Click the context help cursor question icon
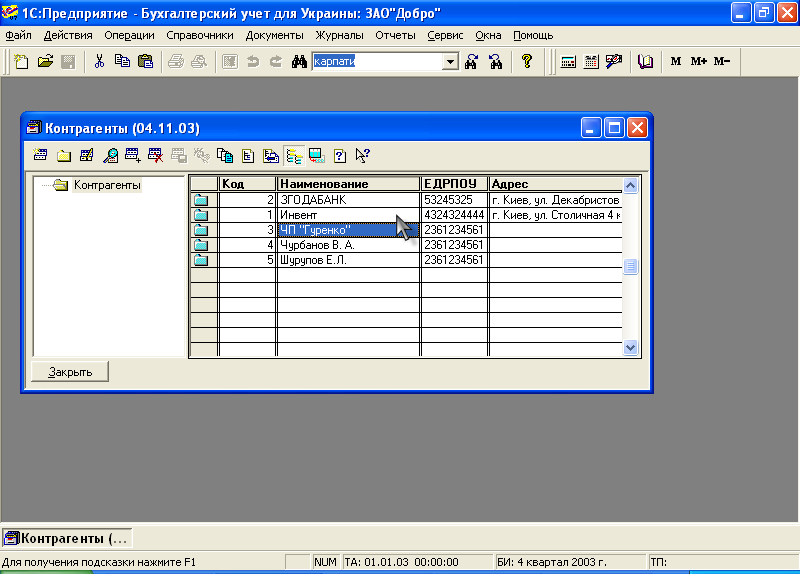 363,156
